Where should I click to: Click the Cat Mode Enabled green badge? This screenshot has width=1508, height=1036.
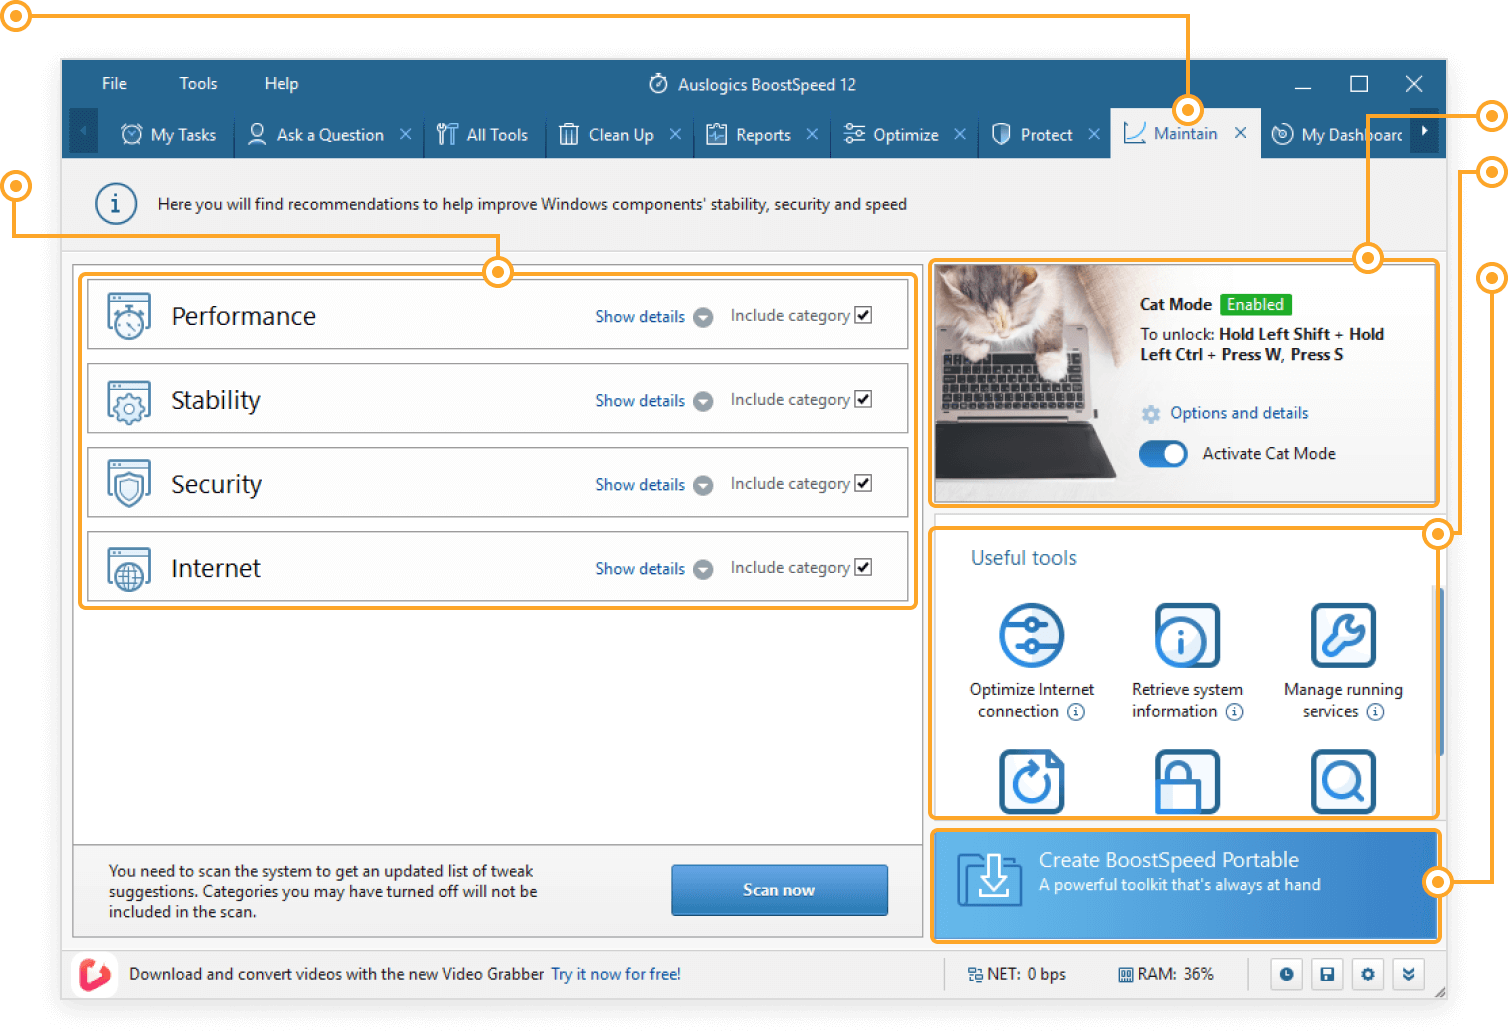1255,304
